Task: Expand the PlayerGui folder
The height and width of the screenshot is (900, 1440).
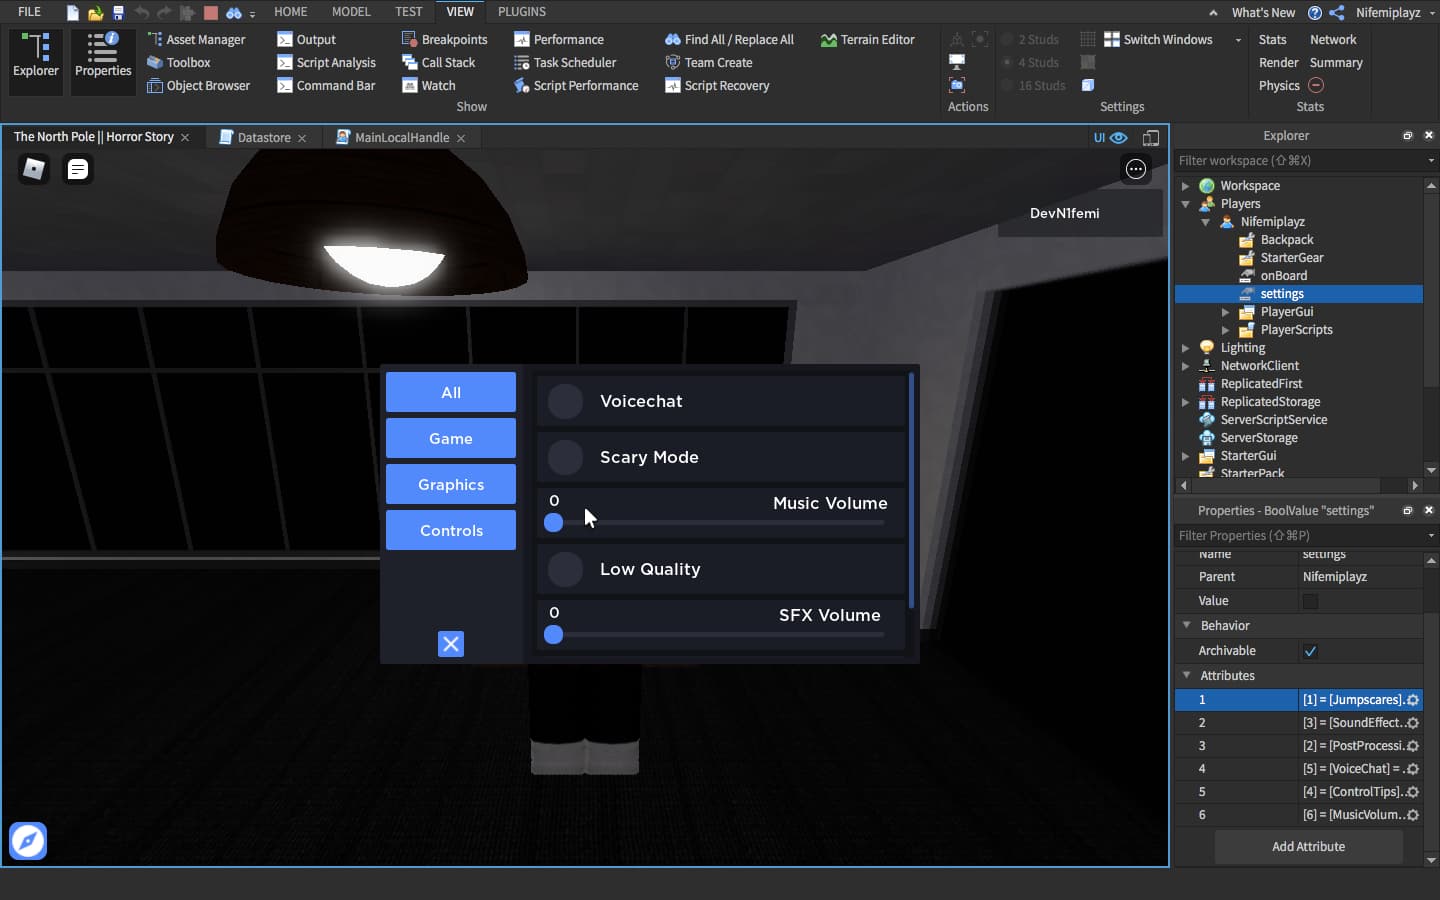Action: (1225, 312)
